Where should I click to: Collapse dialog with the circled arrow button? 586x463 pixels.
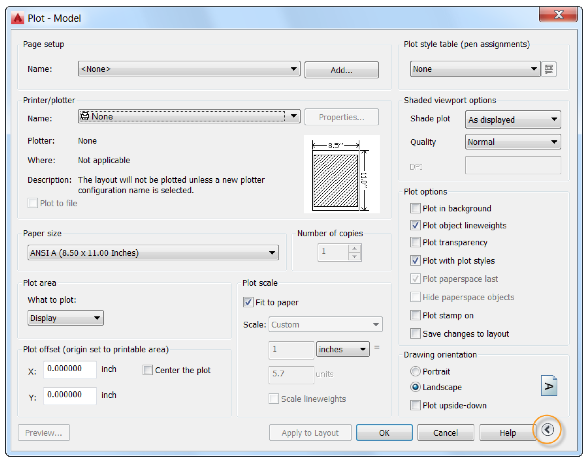(548, 430)
